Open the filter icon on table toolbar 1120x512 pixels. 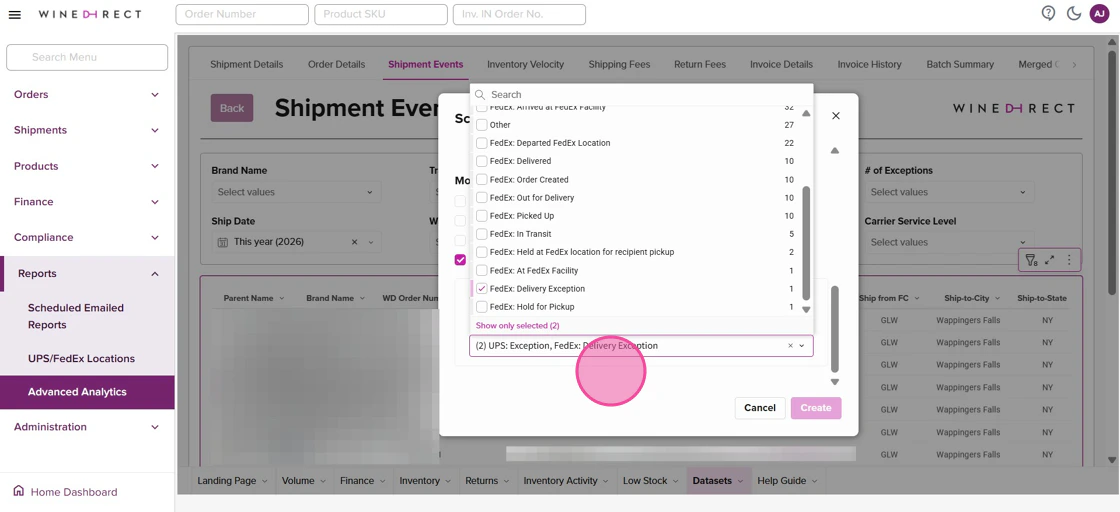click(x=1031, y=261)
